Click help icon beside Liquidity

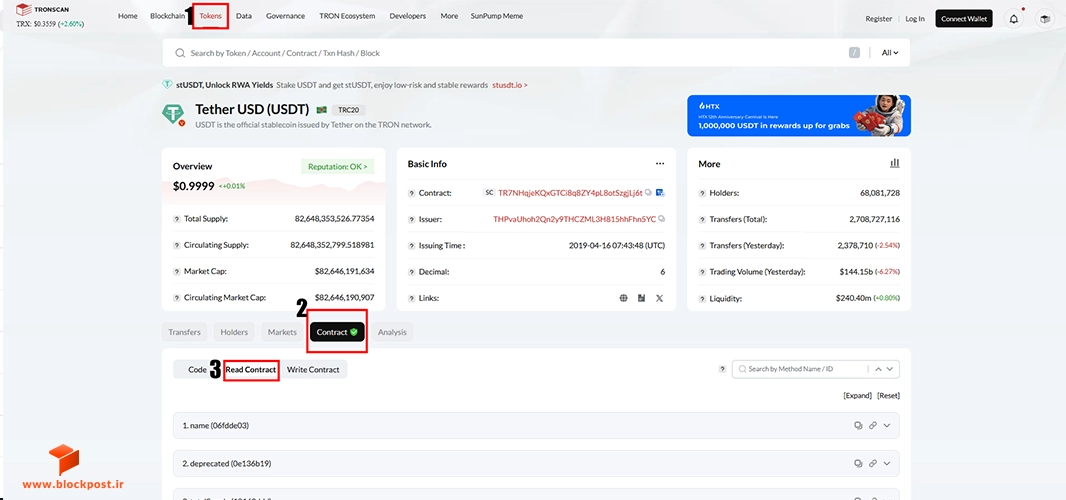(x=702, y=299)
